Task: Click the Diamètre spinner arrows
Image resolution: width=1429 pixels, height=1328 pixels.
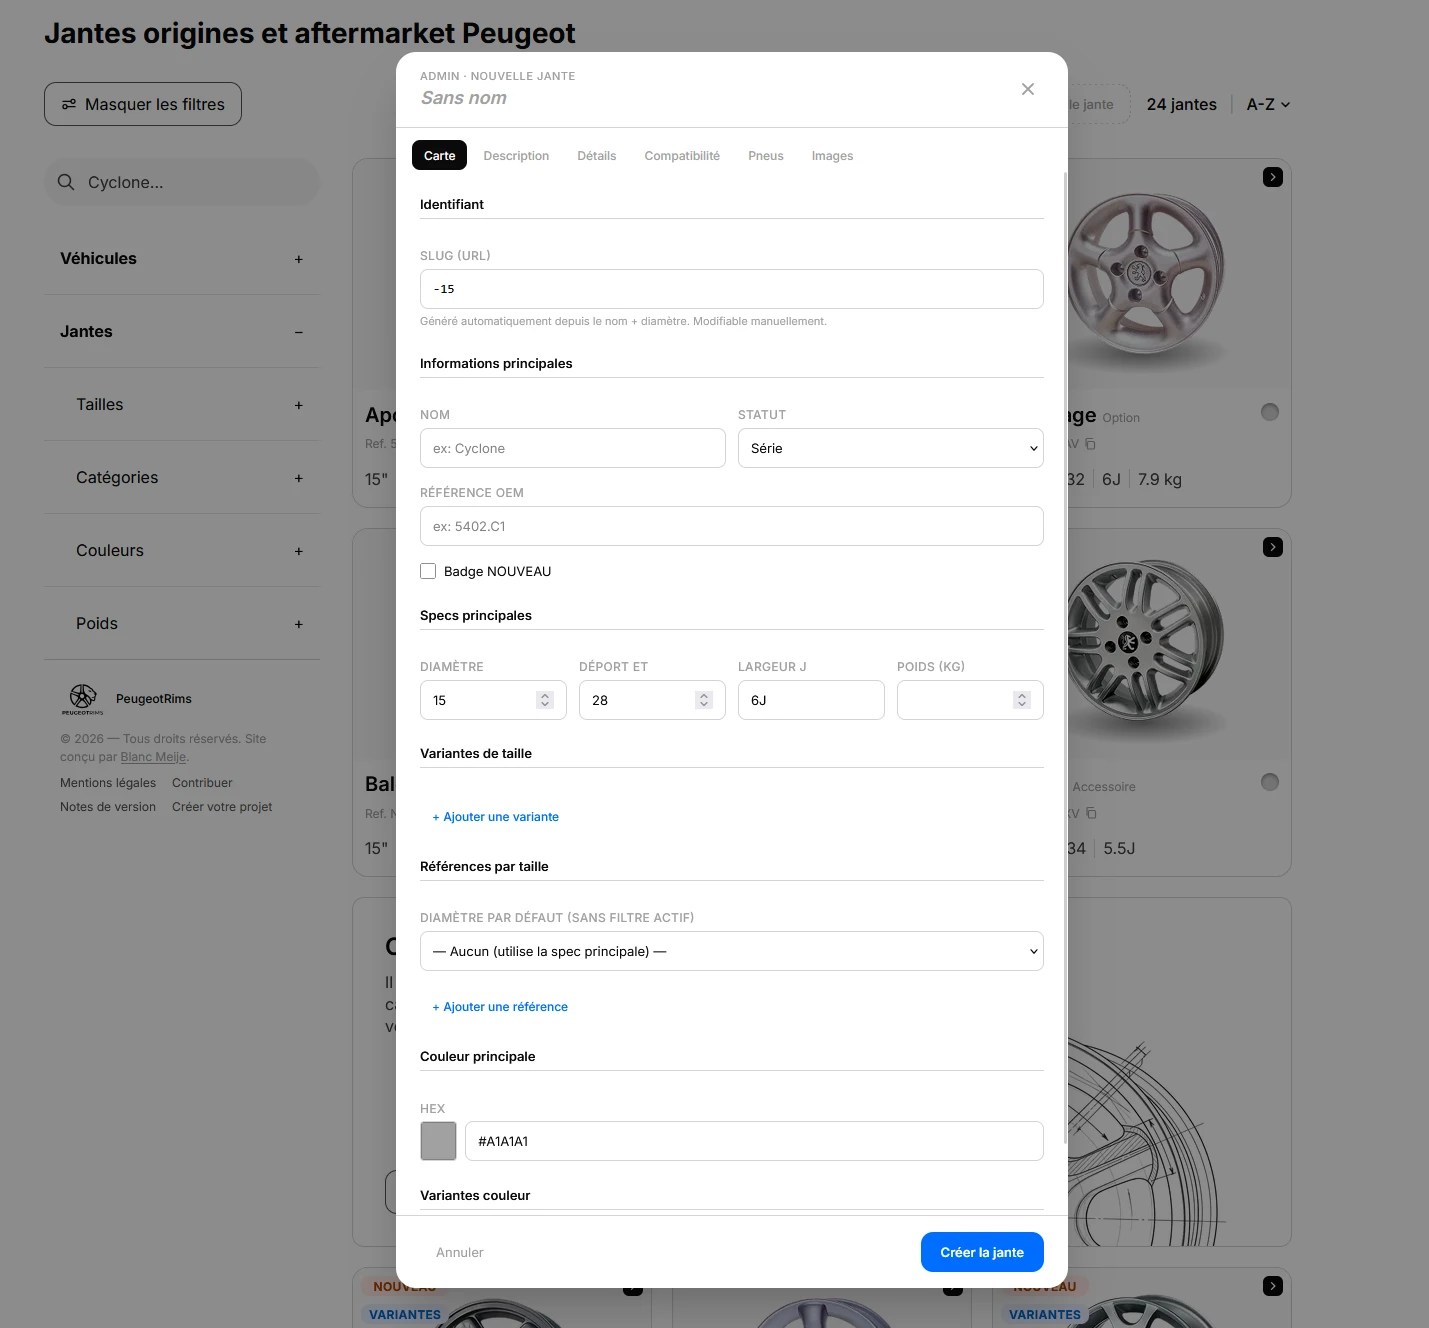Action: (545, 700)
